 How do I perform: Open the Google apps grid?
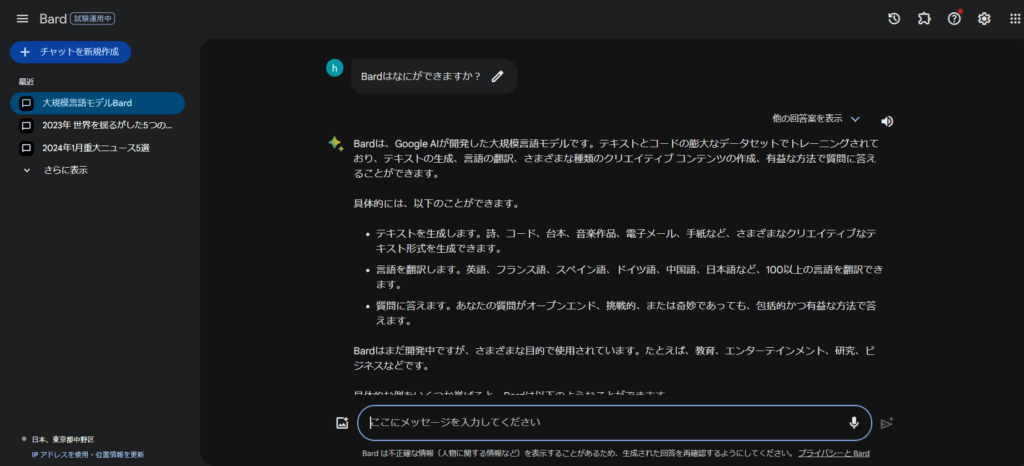(1014, 19)
